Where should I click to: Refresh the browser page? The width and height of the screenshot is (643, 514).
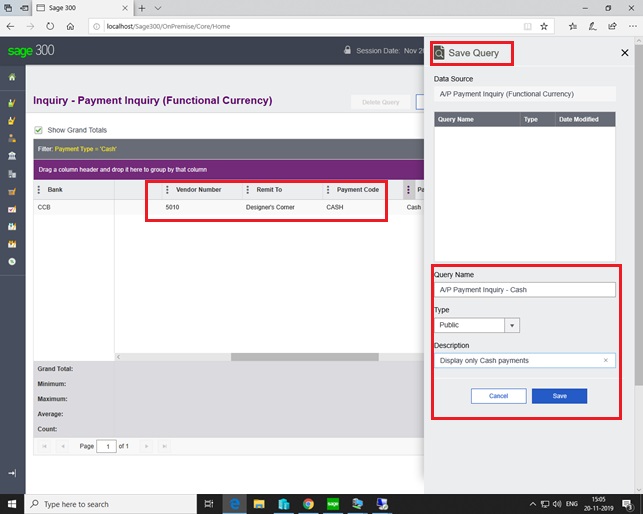50,26
